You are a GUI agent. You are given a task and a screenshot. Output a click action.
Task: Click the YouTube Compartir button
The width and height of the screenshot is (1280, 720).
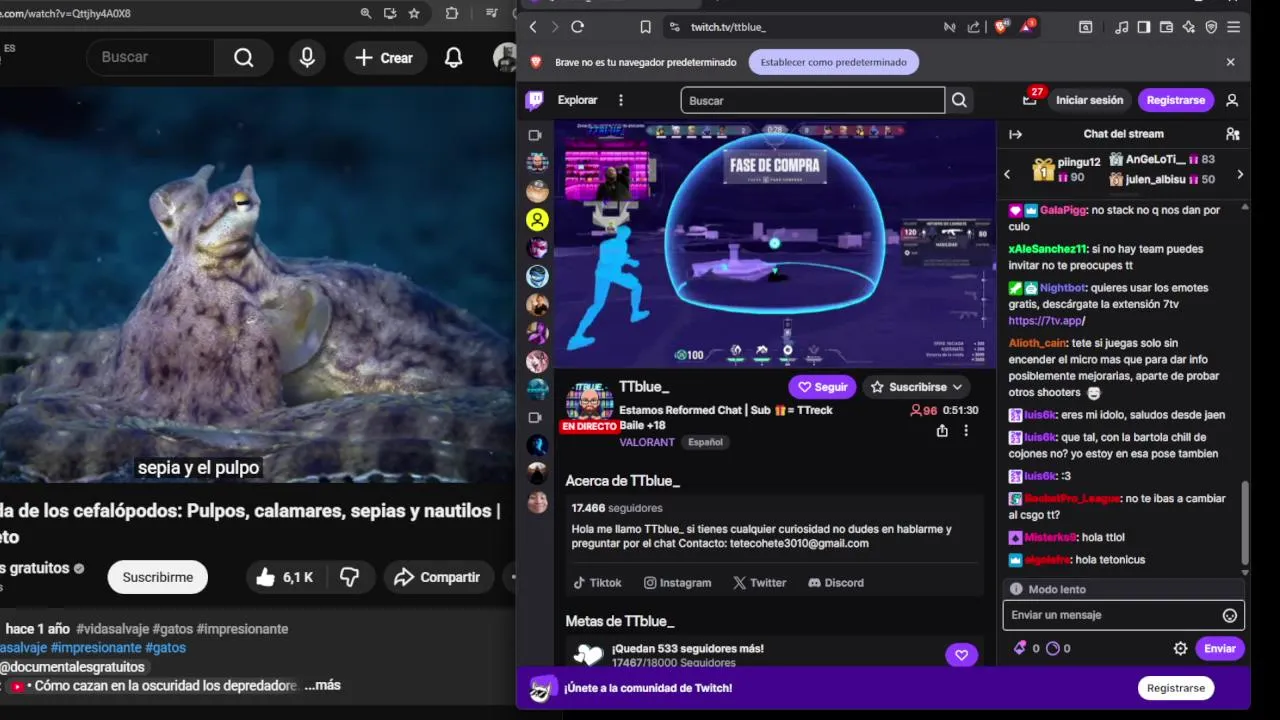437,577
